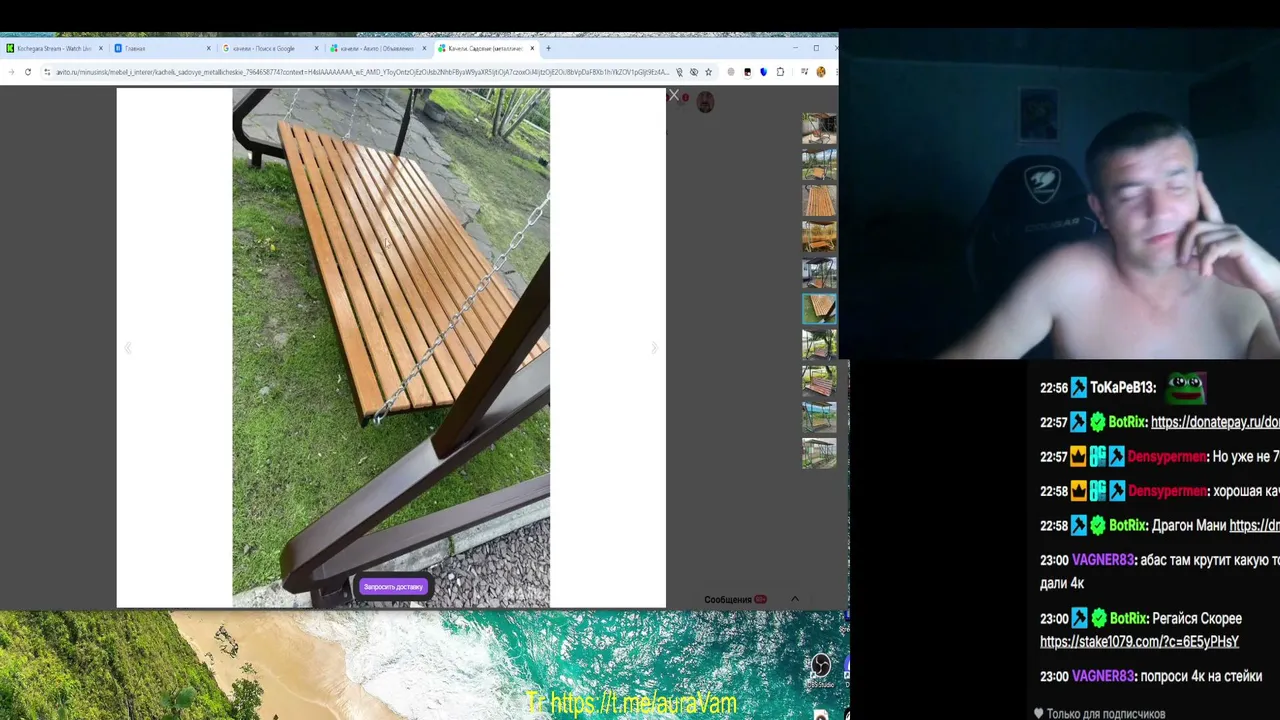Select the seventh gallery thumbnail
Viewport: 1280px width, 720px height.
(819, 345)
